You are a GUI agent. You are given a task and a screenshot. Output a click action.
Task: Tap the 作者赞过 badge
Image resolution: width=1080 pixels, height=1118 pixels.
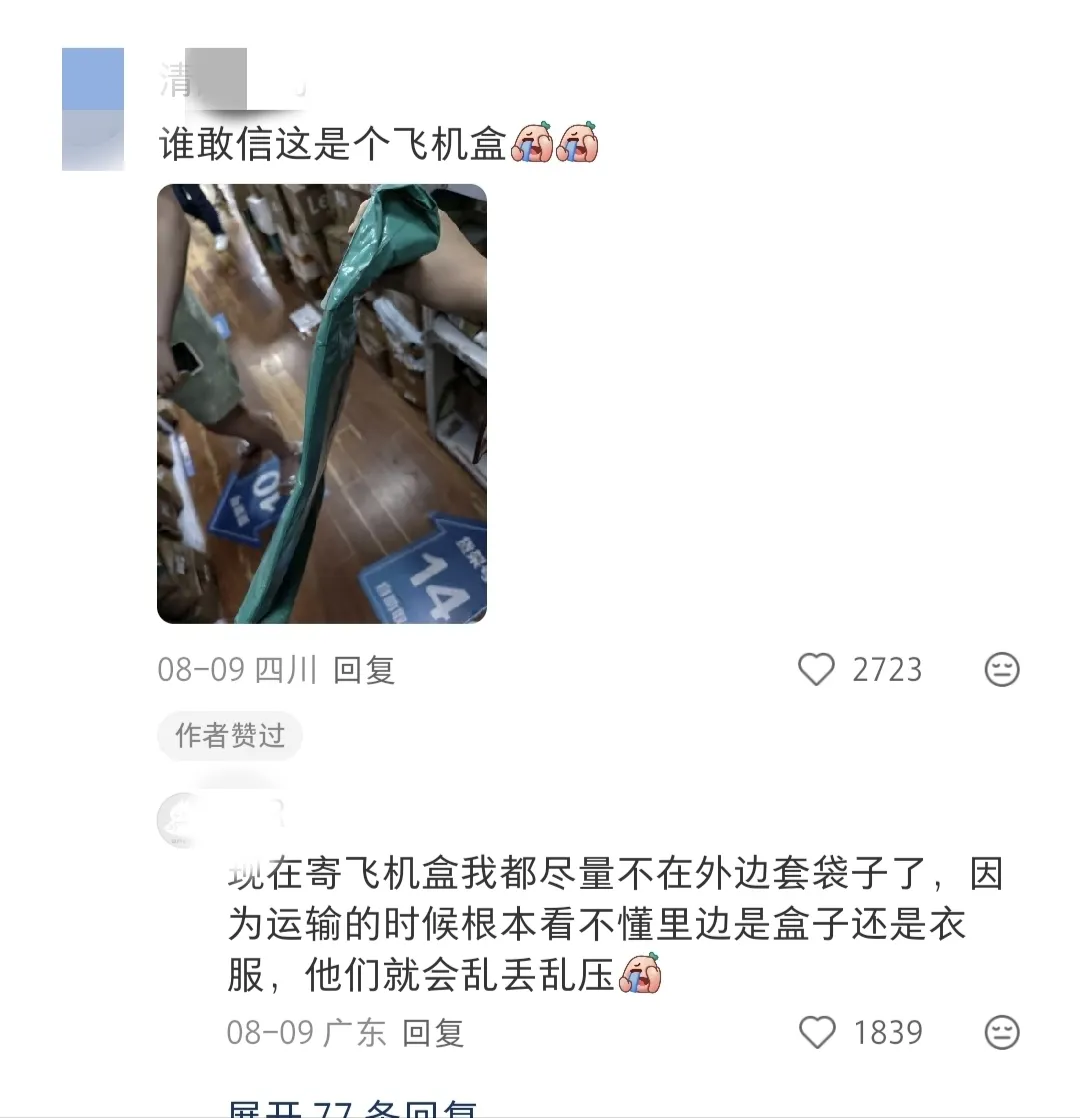(230, 736)
